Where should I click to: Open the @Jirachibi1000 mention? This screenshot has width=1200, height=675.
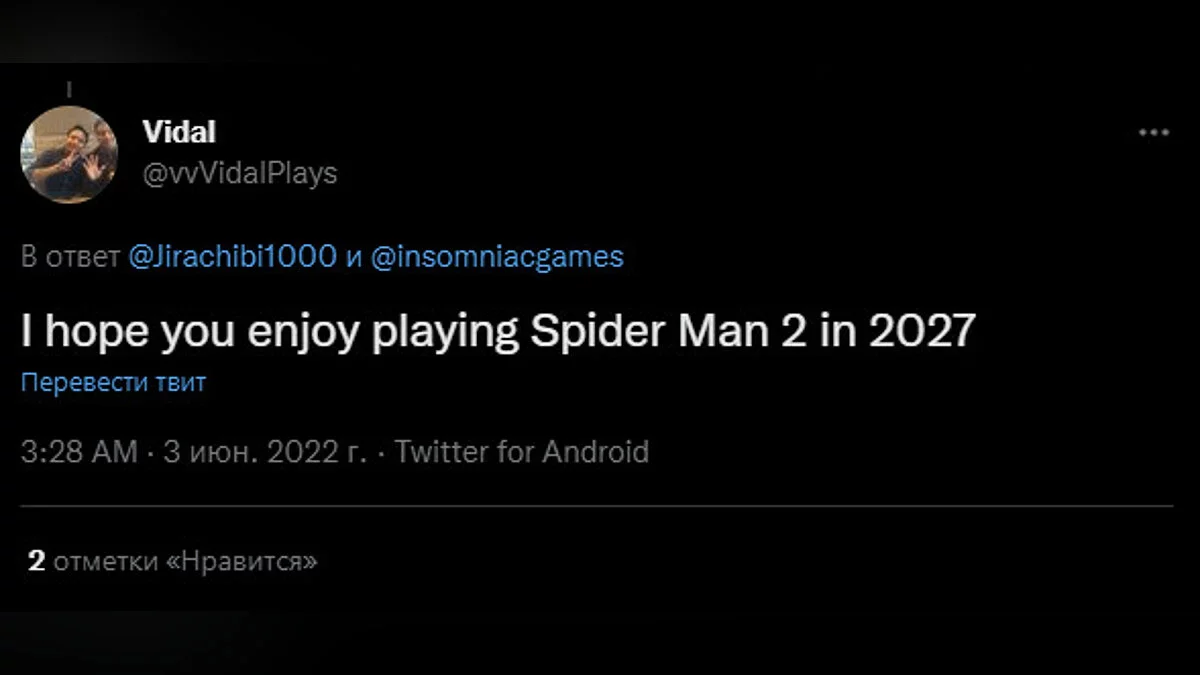click(232, 257)
